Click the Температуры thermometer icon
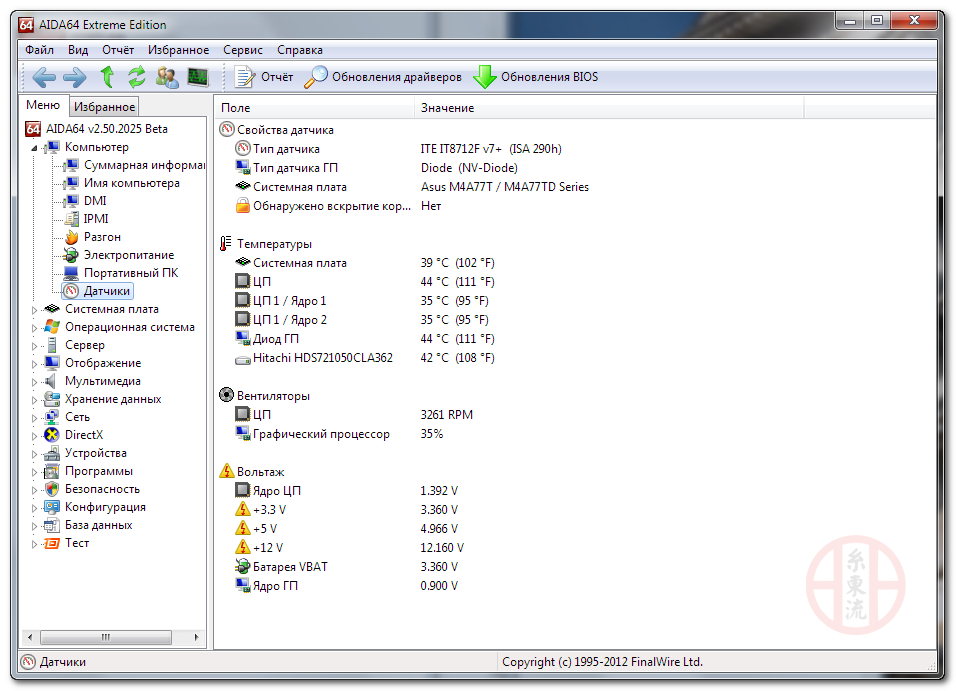This screenshot has height=691, width=956. click(x=226, y=244)
